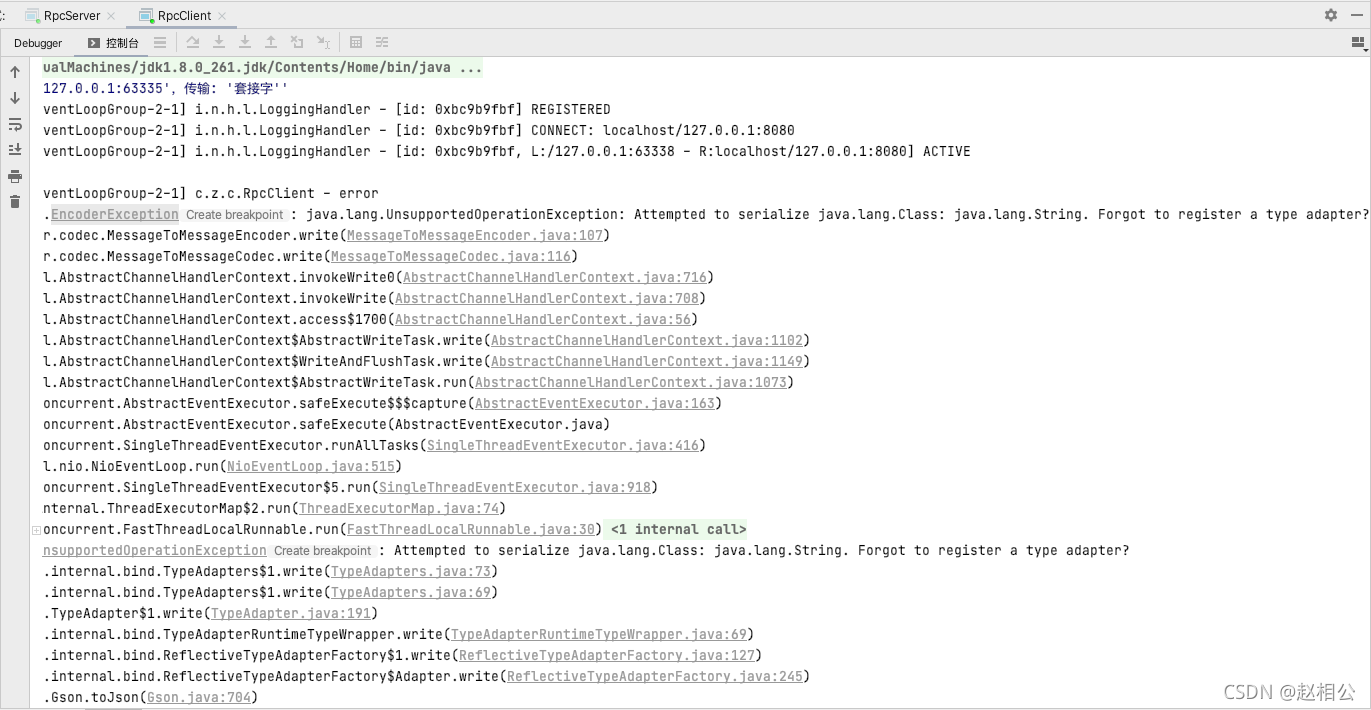Open the EncoderException link
The width and height of the screenshot is (1371, 710).
pos(115,214)
